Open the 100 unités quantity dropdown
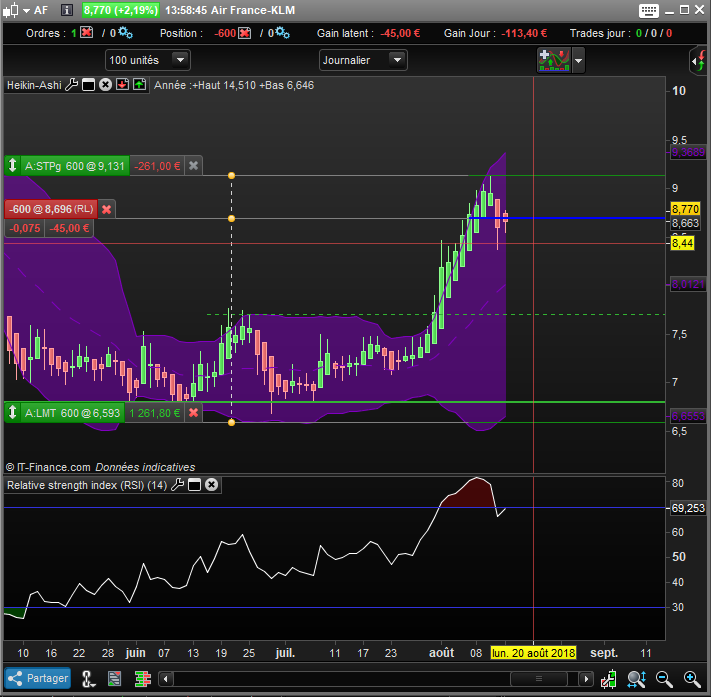711x697 pixels. coord(148,60)
